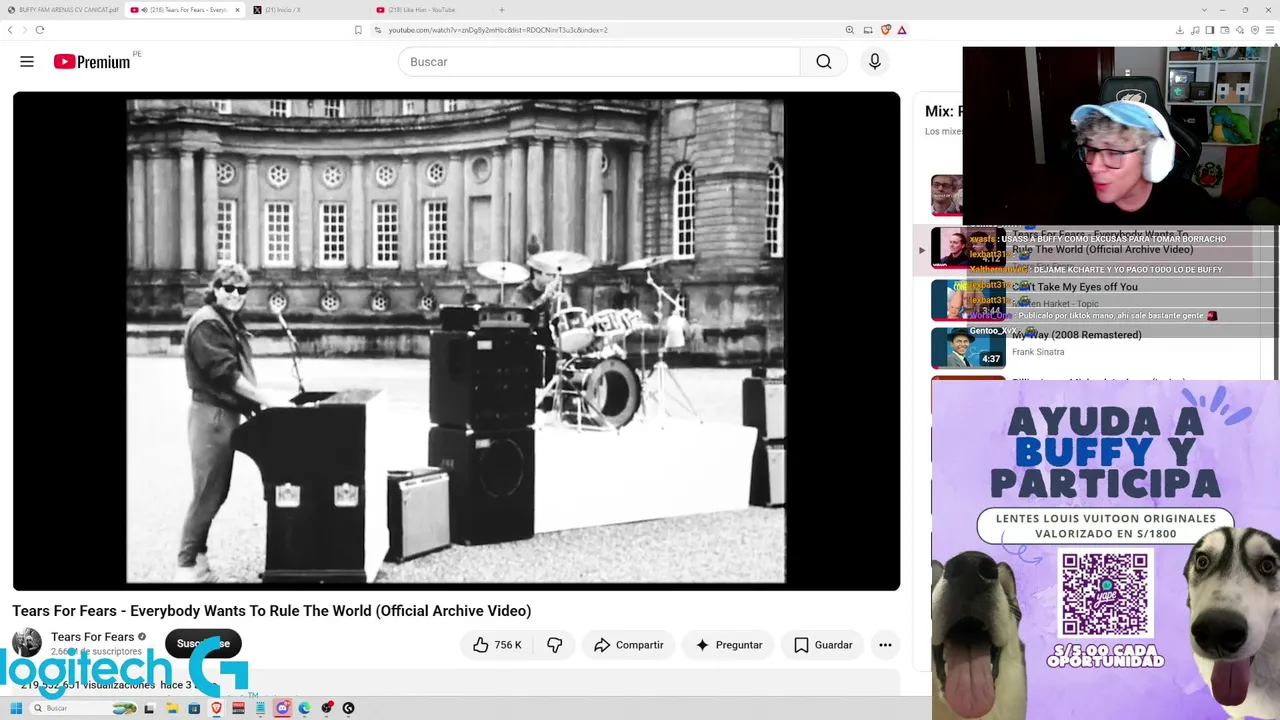The height and width of the screenshot is (720, 1280).
Task: Open OBS Studio from the taskbar
Action: [x=326, y=708]
